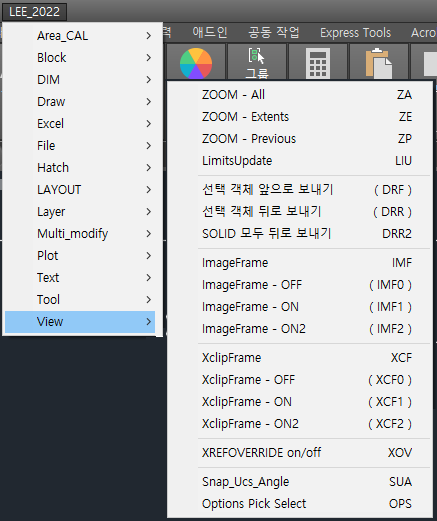
Task: Select Options Pick Select entry
Action: pyautogui.click(x=300, y=504)
